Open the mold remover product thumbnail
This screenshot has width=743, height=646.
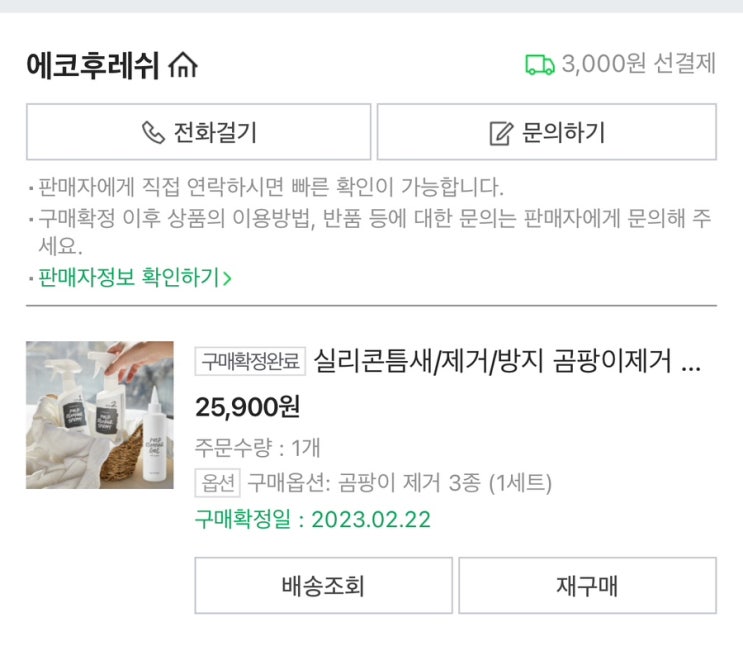coord(100,414)
